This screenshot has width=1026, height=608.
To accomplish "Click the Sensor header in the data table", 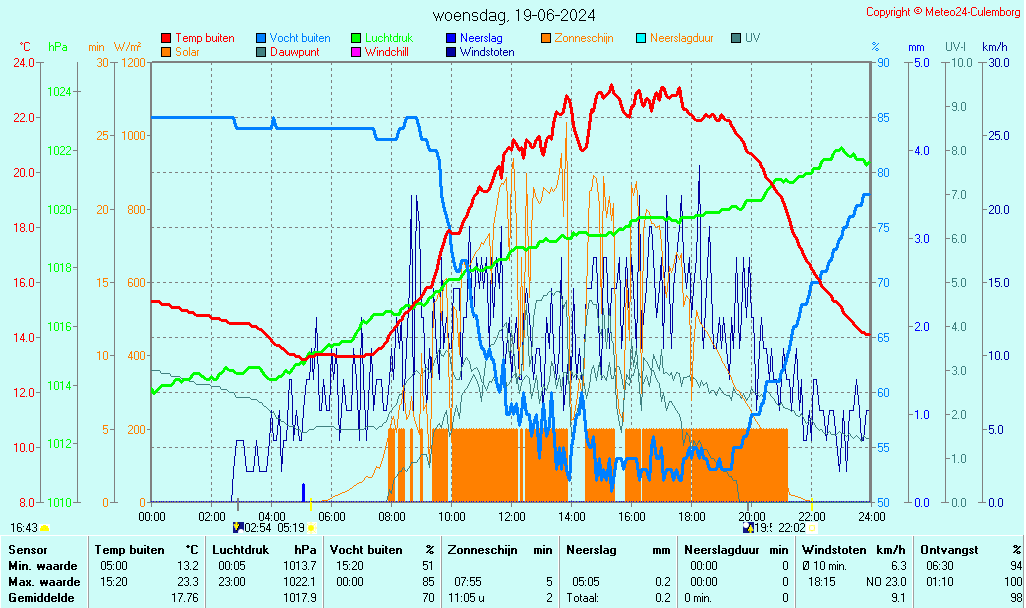I will 27,550.
